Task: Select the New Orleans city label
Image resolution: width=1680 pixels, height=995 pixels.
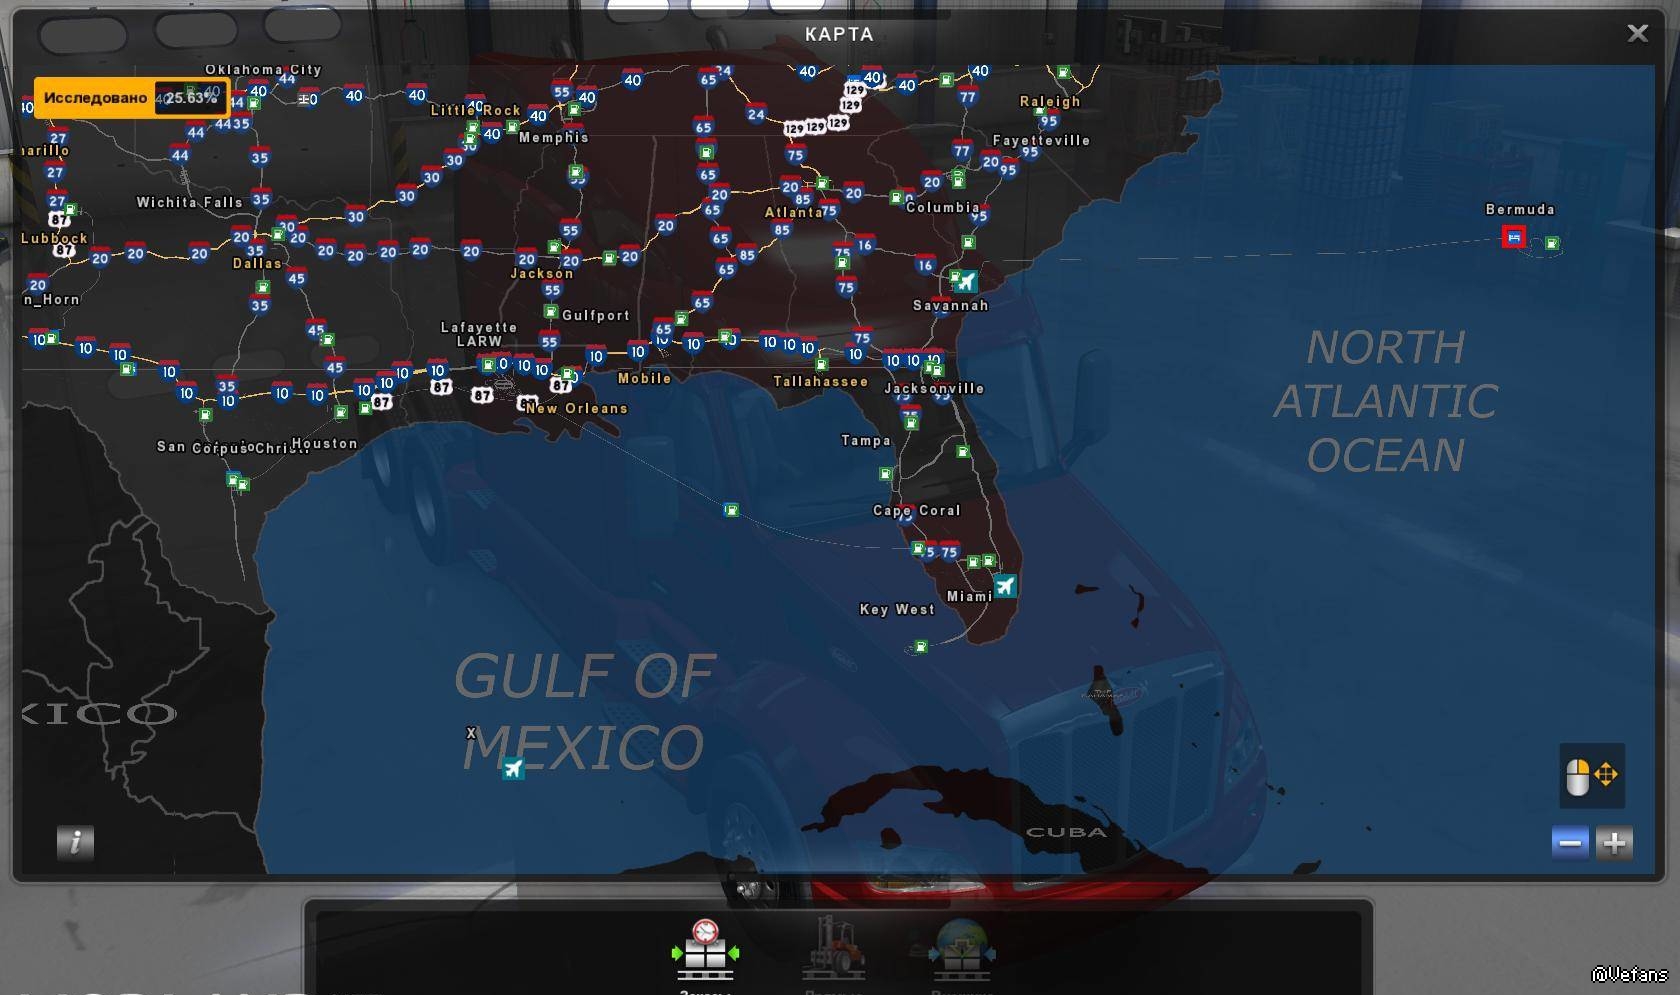Action: (x=576, y=408)
